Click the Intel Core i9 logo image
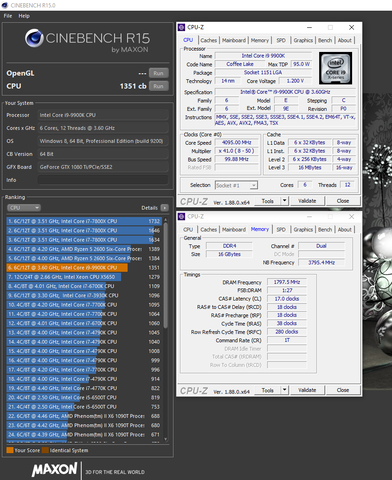392x480 pixels. [335, 68]
